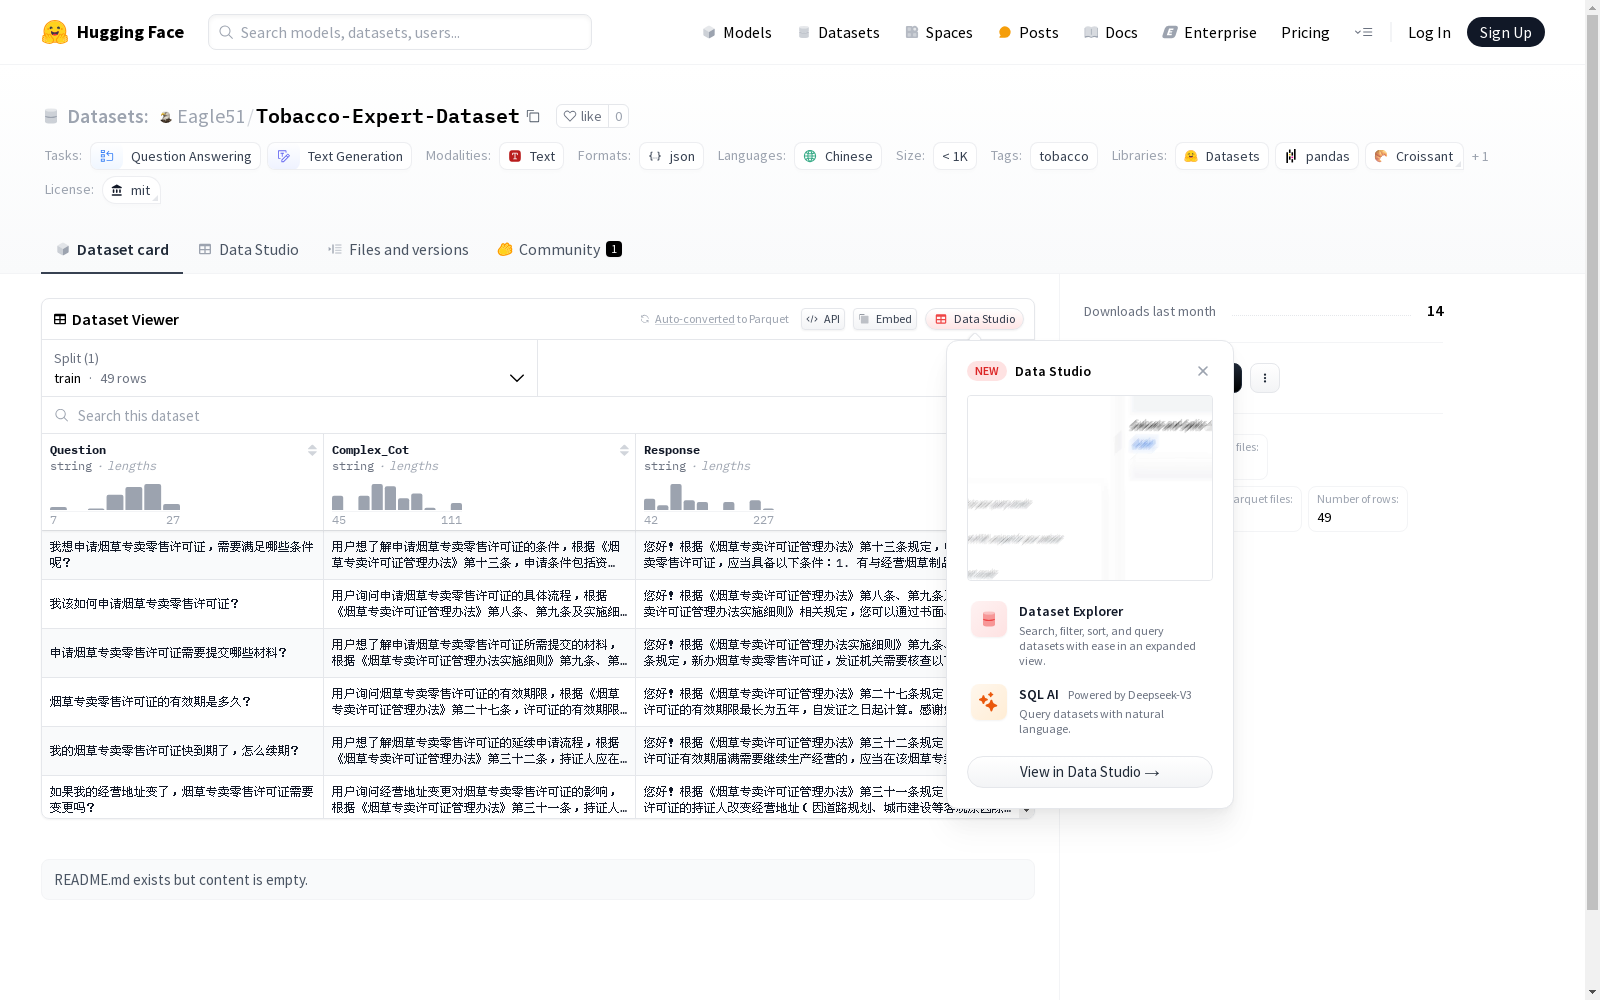Click the json format tag
This screenshot has height=1000, width=1600.
tap(672, 156)
